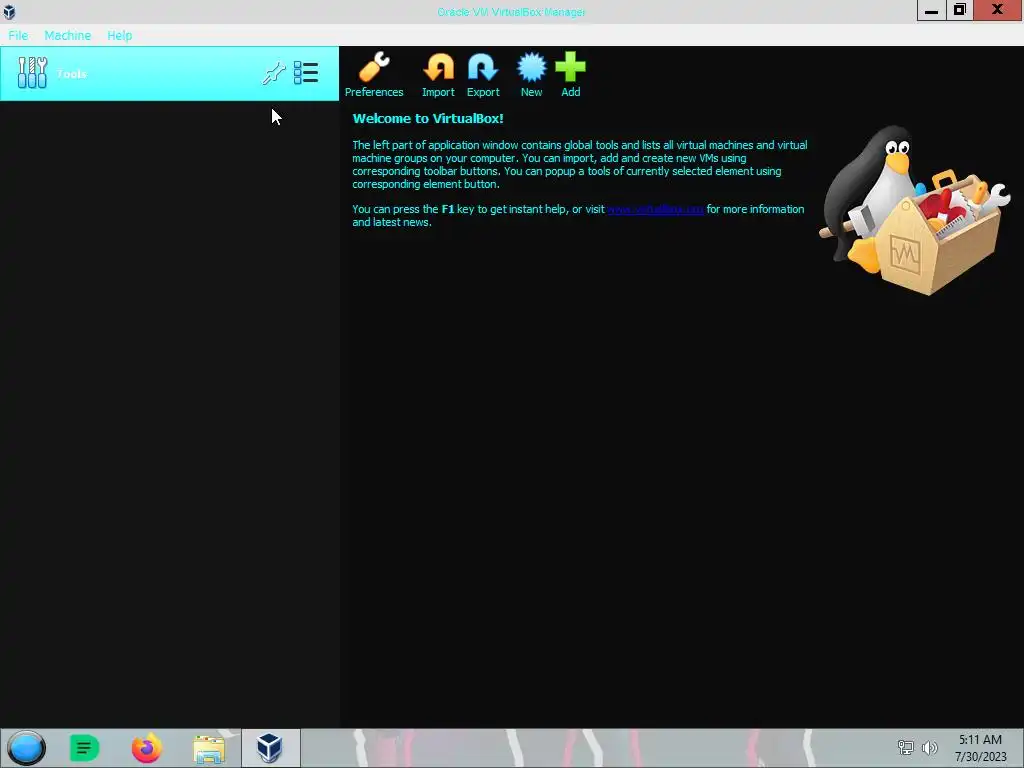The image size is (1024, 768).
Task: Create a new VM with New
Action: [531, 75]
